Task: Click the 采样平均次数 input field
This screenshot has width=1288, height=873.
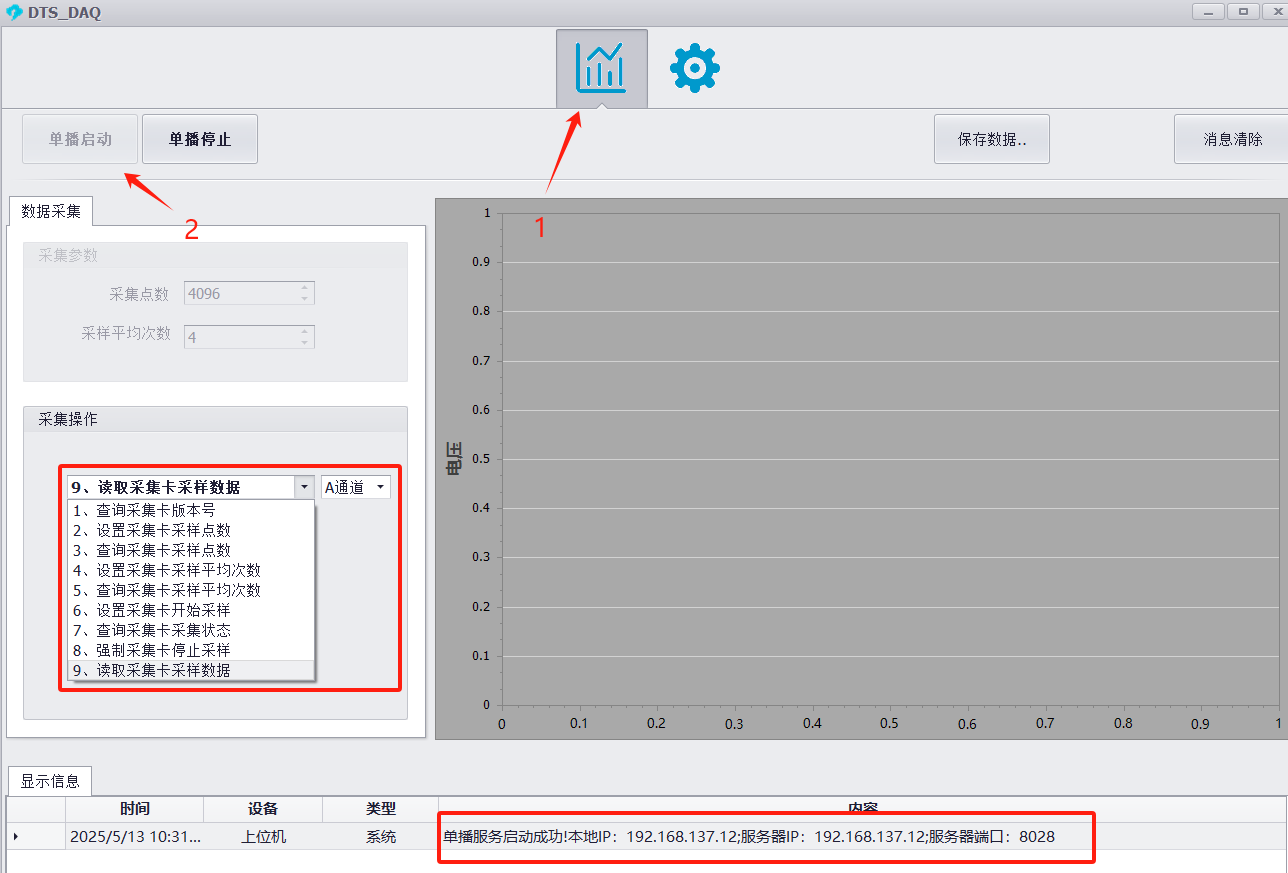Action: coord(240,337)
